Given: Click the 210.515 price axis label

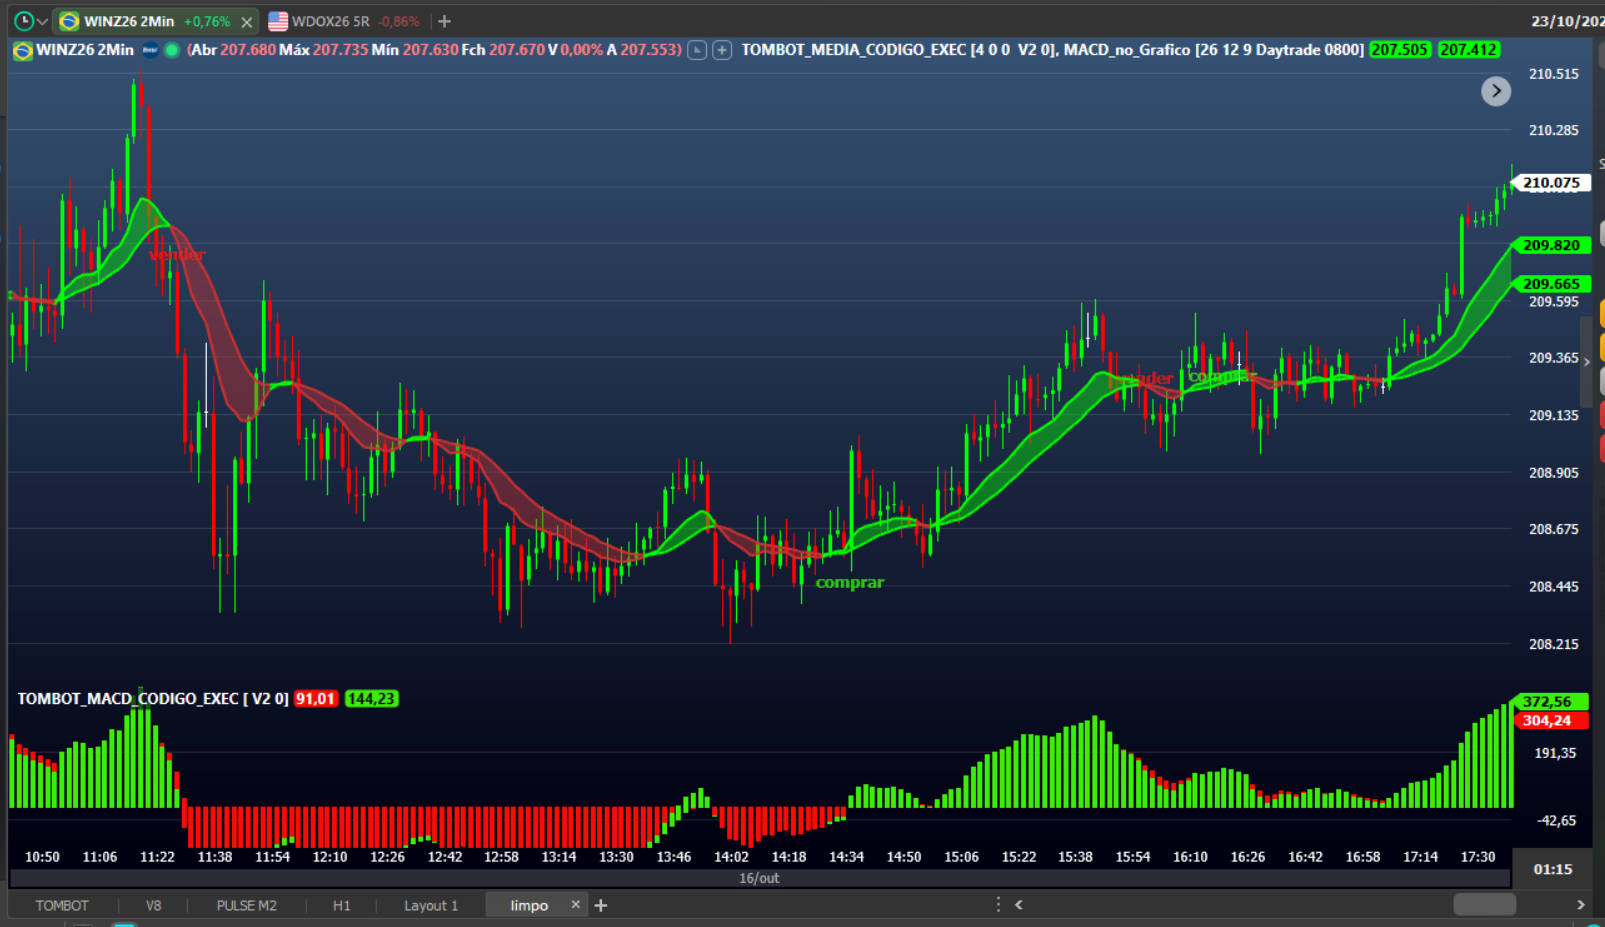Looking at the screenshot, I should tap(1554, 74).
